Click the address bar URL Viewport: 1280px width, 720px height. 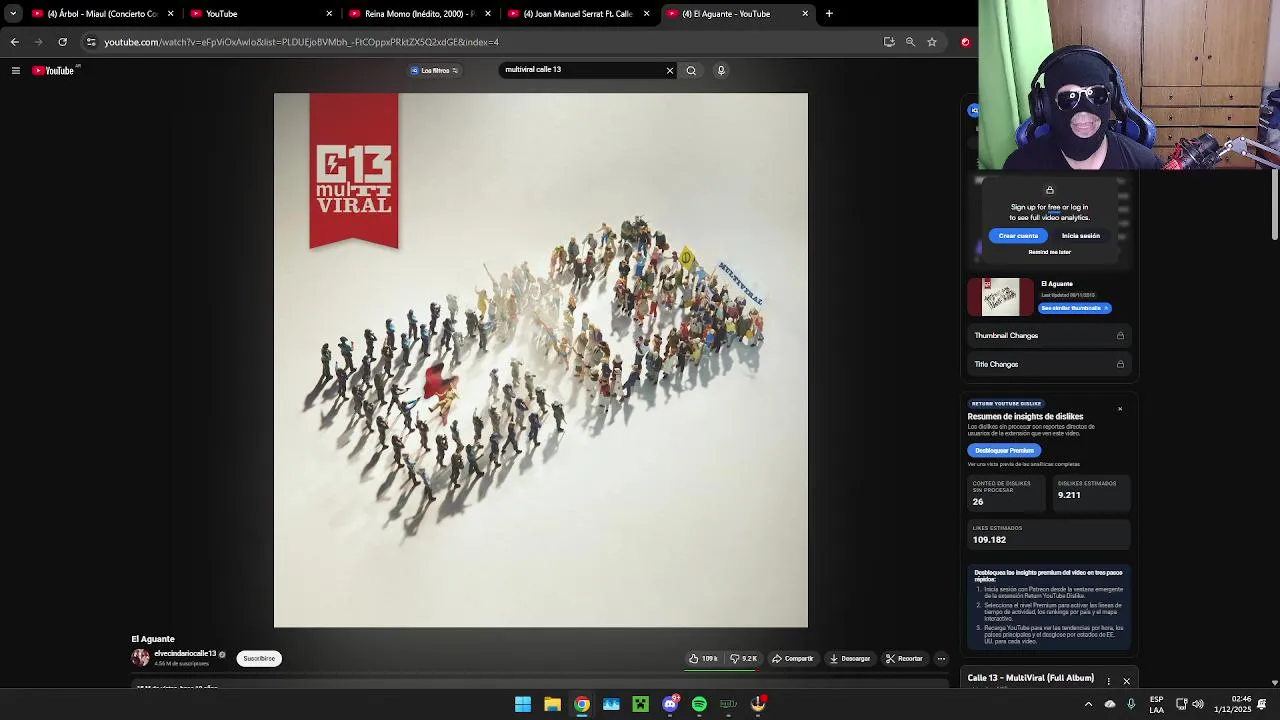[301, 42]
